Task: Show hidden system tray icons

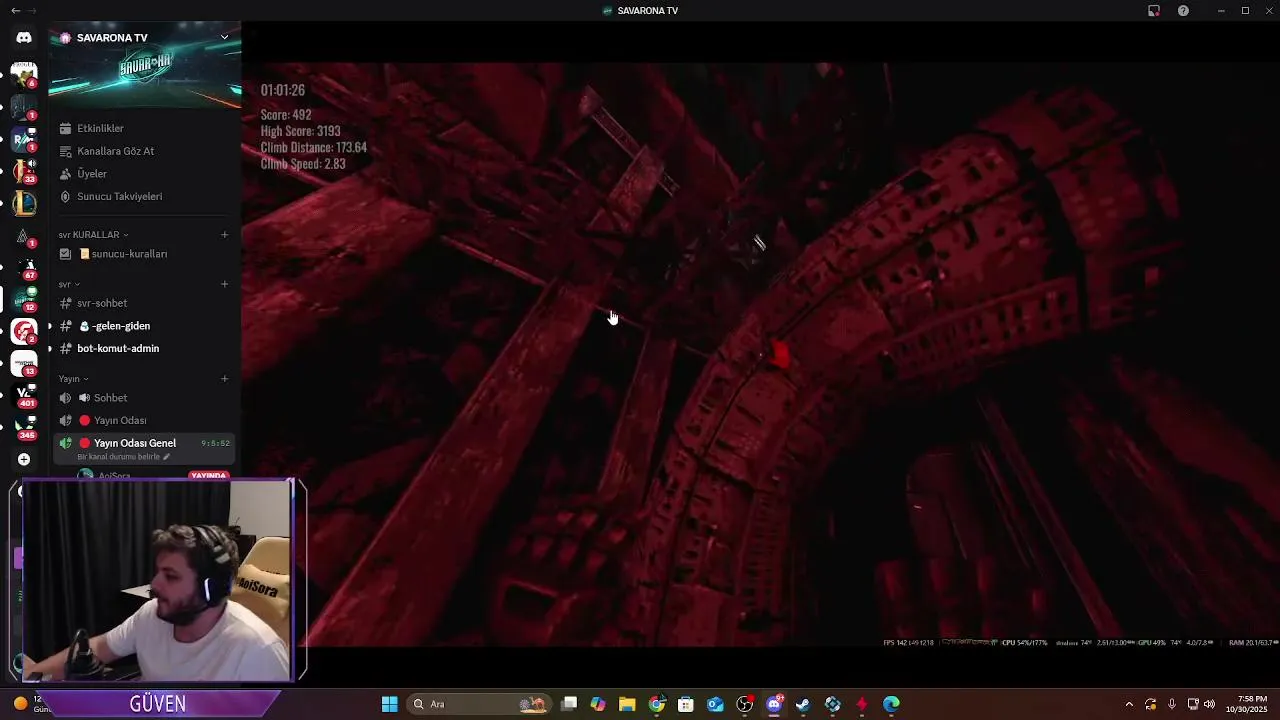Action: point(1129,704)
